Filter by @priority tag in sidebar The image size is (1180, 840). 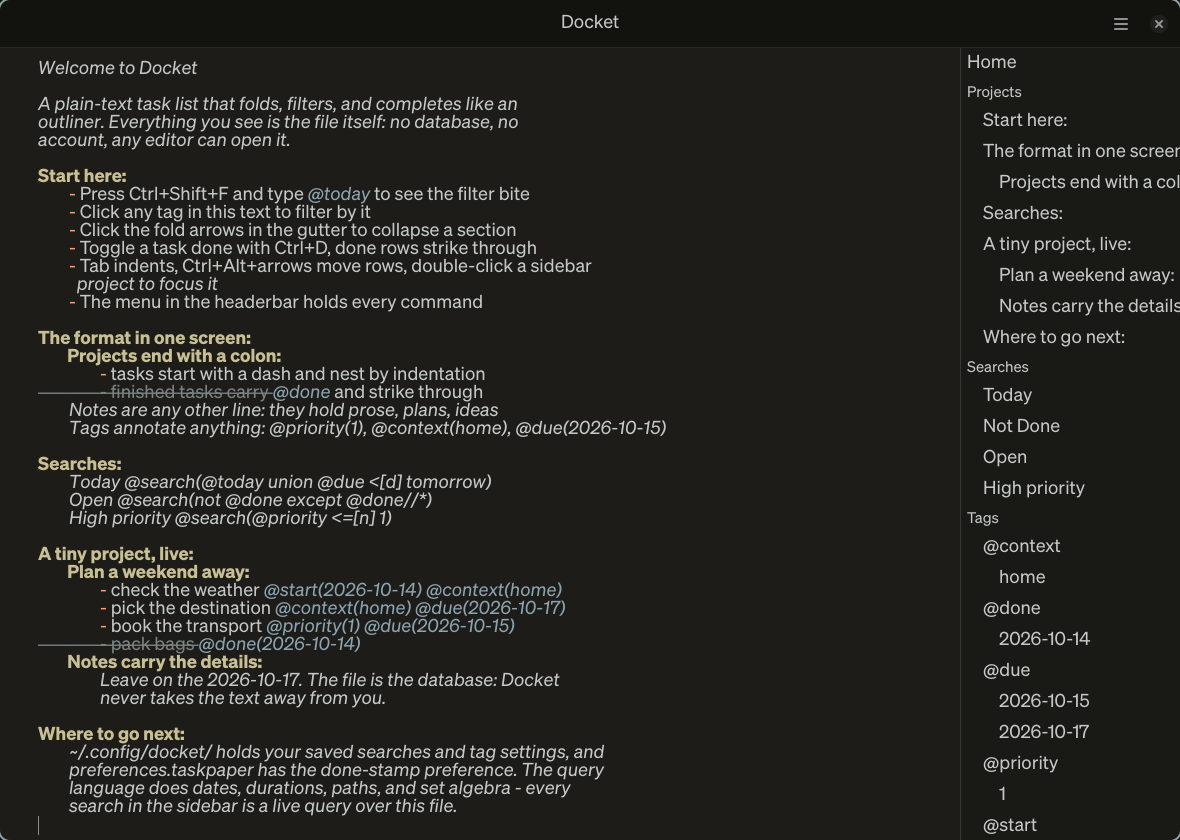(x=1020, y=762)
